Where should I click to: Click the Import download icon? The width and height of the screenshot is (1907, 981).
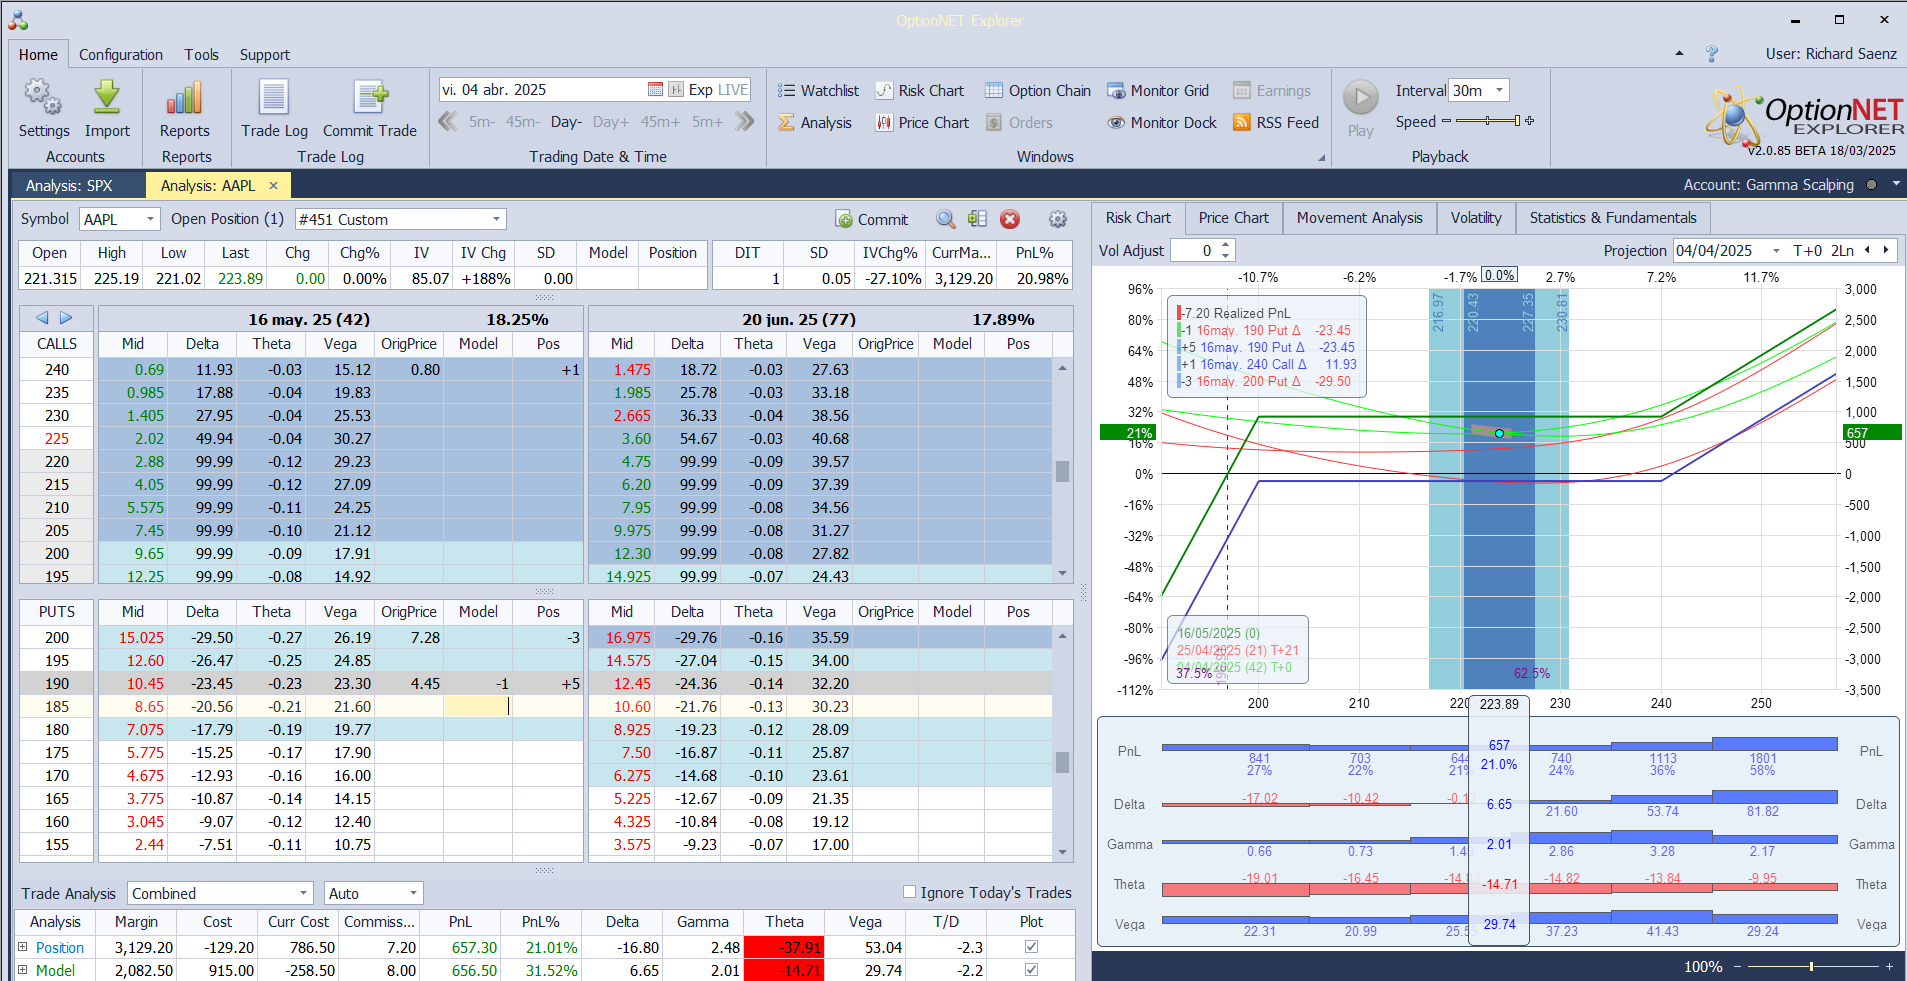107,98
